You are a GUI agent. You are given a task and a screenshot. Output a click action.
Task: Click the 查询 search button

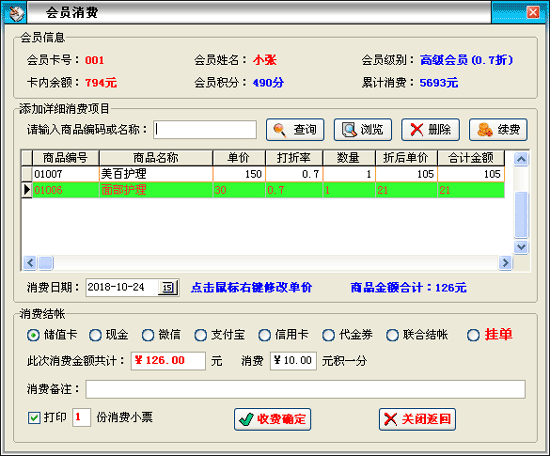click(295, 129)
